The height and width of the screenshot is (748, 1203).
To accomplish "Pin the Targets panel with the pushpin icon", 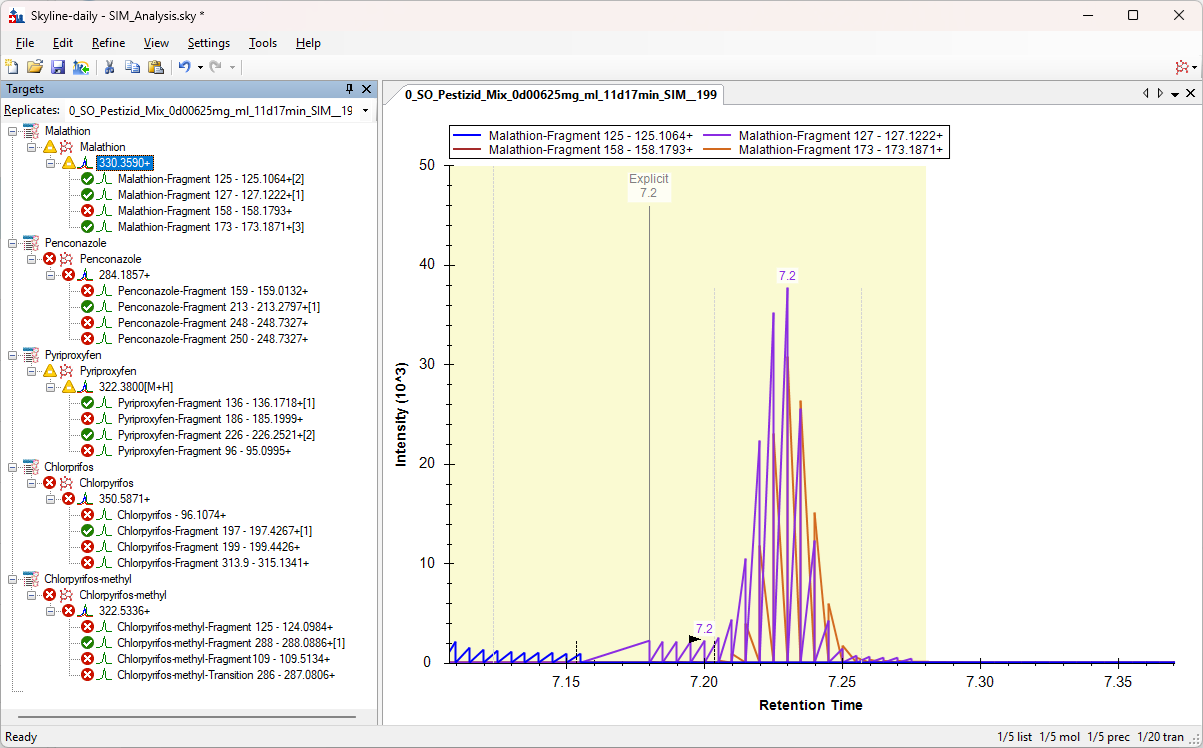I will point(350,89).
